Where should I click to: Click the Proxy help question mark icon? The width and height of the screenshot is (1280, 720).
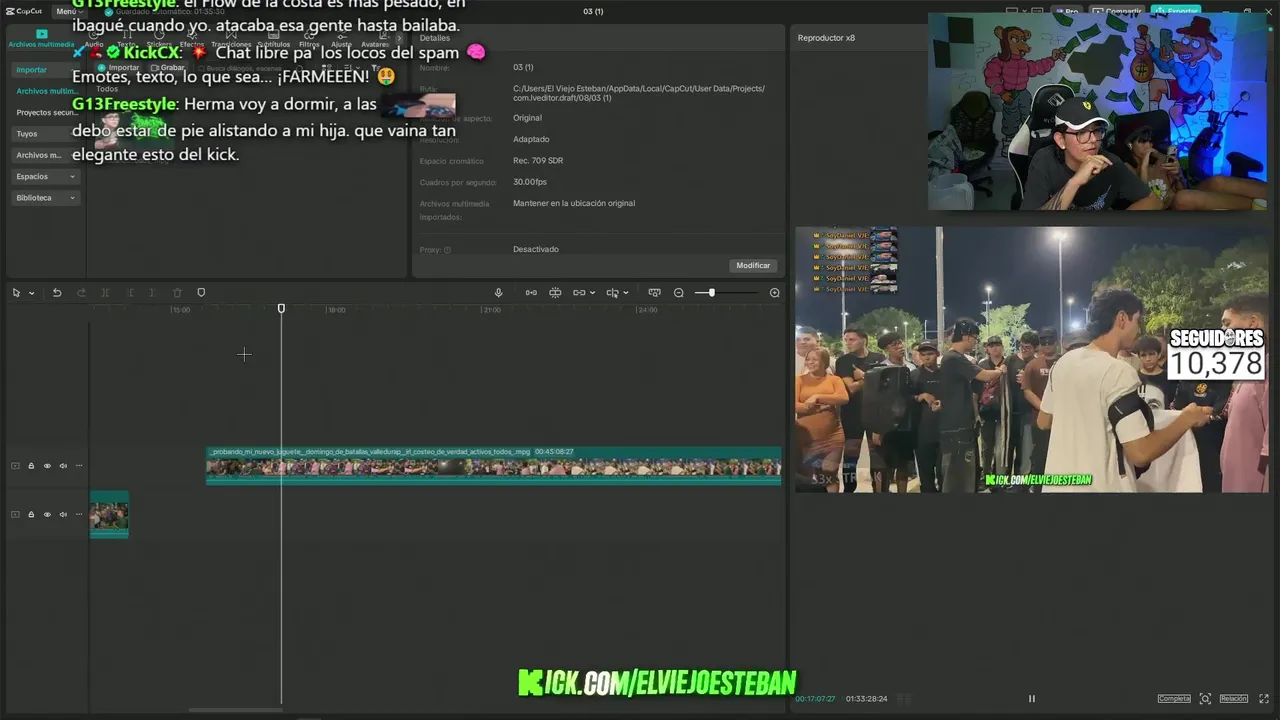(x=447, y=250)
